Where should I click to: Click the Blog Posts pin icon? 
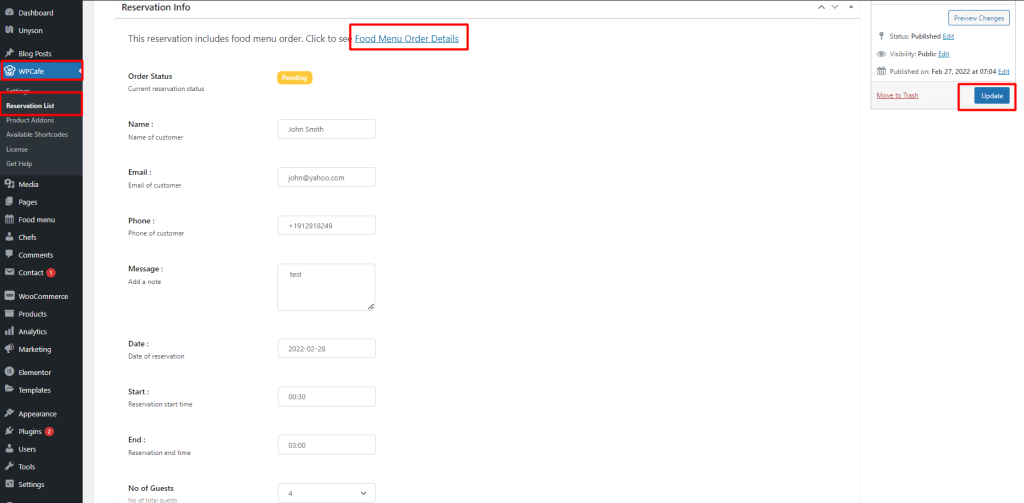pos(10,54)
